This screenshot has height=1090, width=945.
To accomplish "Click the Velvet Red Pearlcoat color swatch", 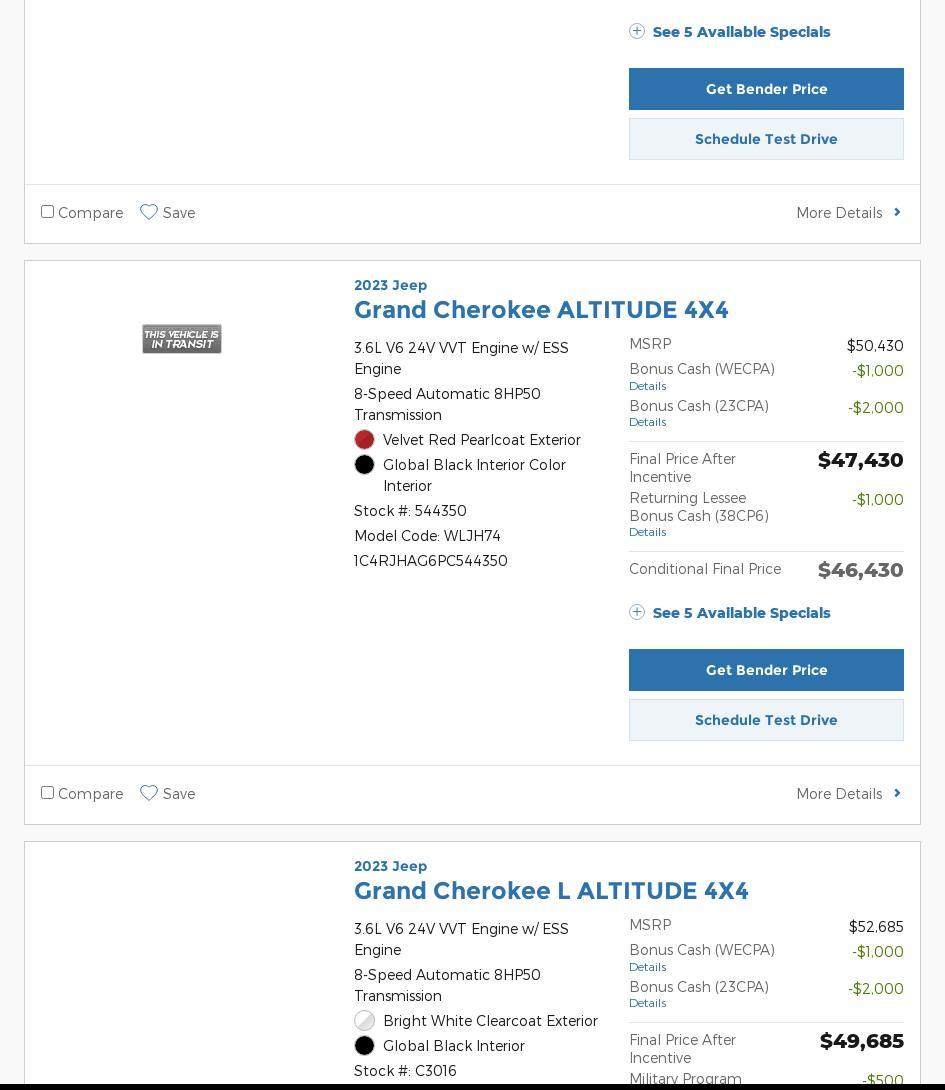I will click(x=364, y=440).
